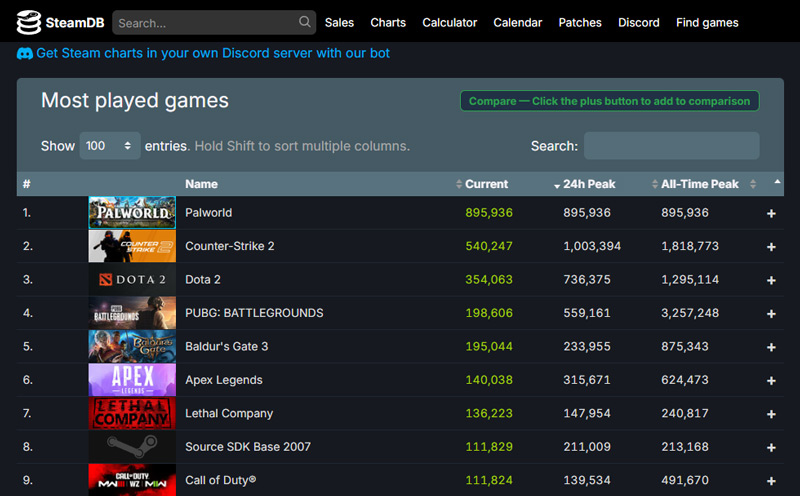Add Palworld to comparison with plus
This screenshot has width=800, height=496.
coord(771,213)
